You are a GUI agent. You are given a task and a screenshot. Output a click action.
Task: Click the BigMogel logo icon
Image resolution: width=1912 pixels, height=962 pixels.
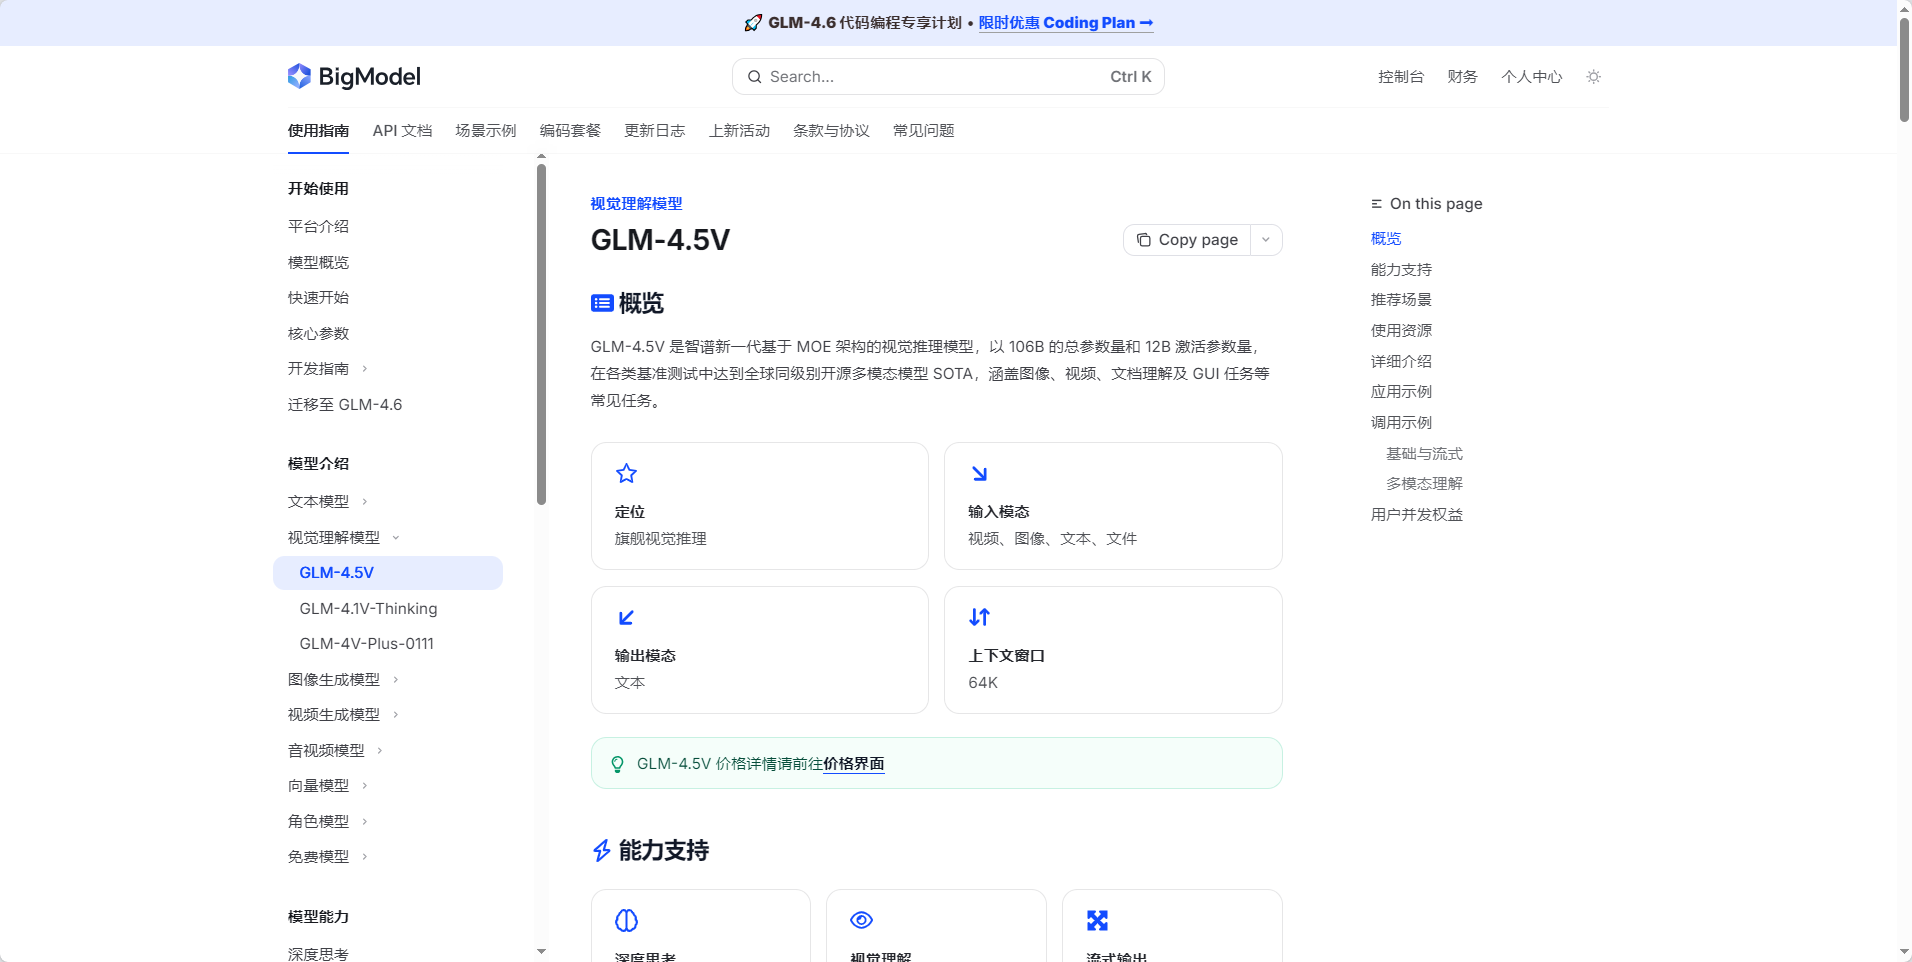(x=299, y=76)
